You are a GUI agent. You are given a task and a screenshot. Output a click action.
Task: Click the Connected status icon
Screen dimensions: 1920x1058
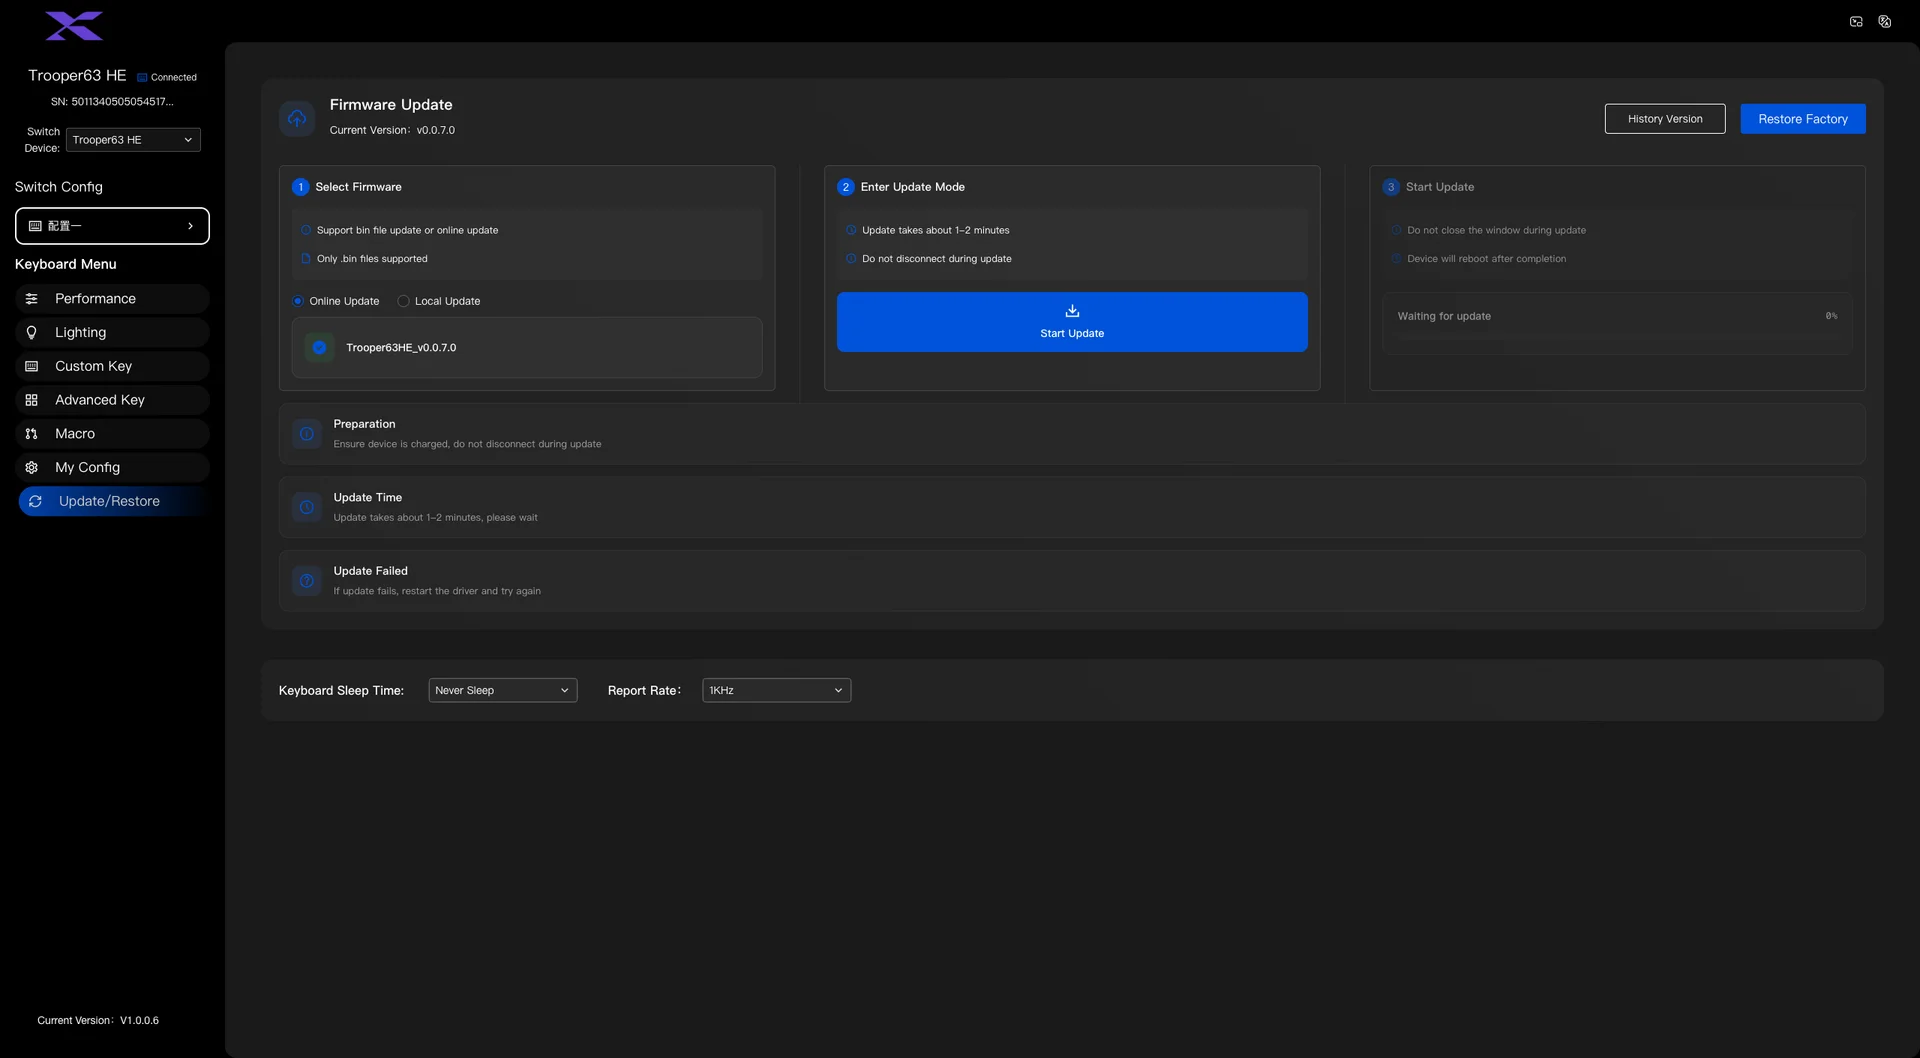142,77
